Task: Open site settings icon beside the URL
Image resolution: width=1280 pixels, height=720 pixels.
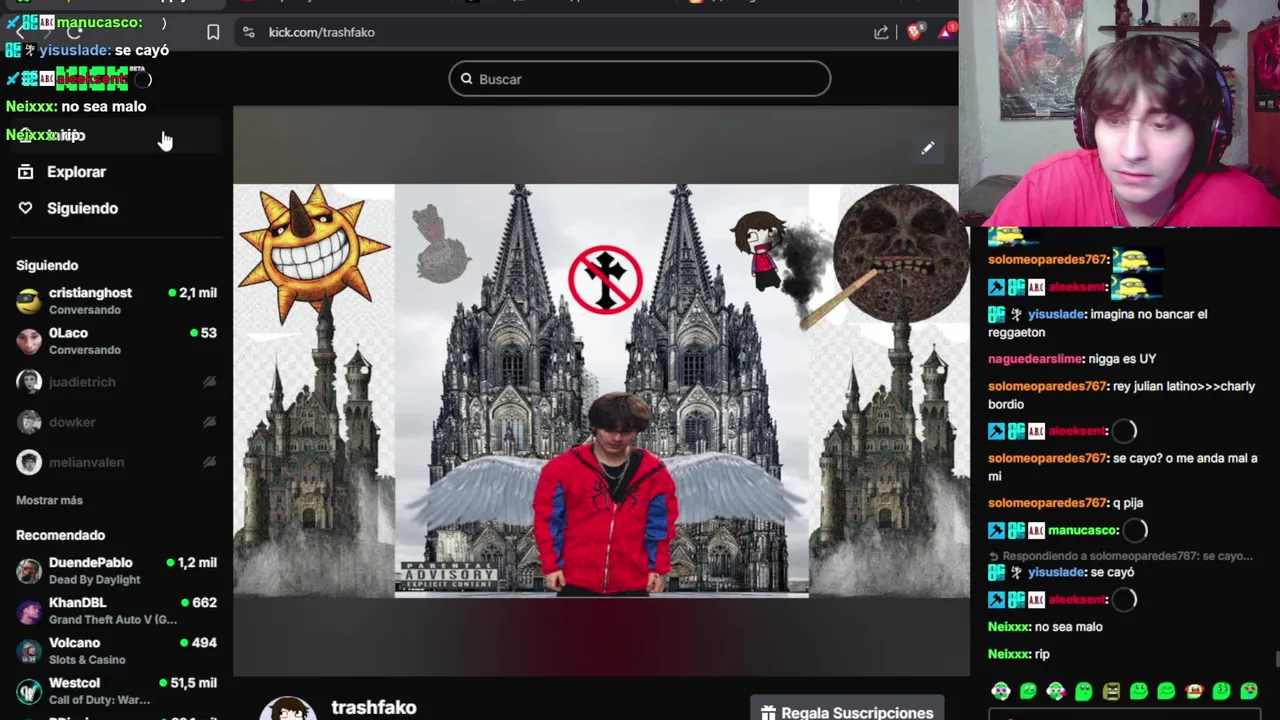Action: (x=248, y=32)
